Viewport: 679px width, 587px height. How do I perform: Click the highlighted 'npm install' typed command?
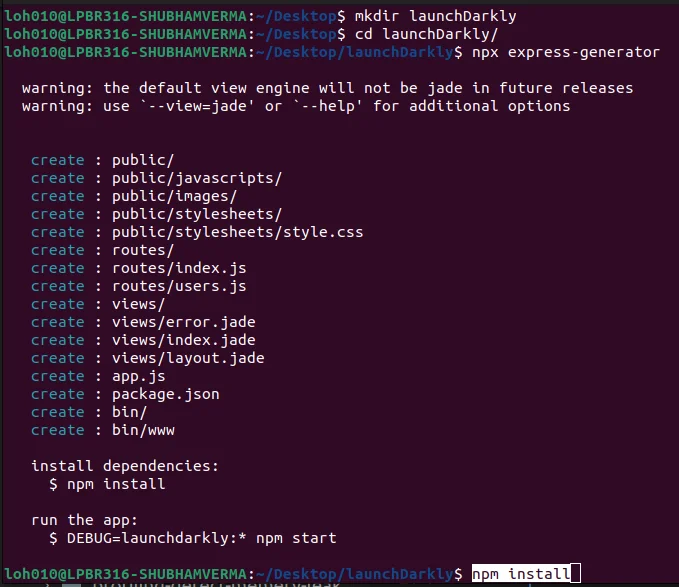pyautogui.click(x=521, y=574)
